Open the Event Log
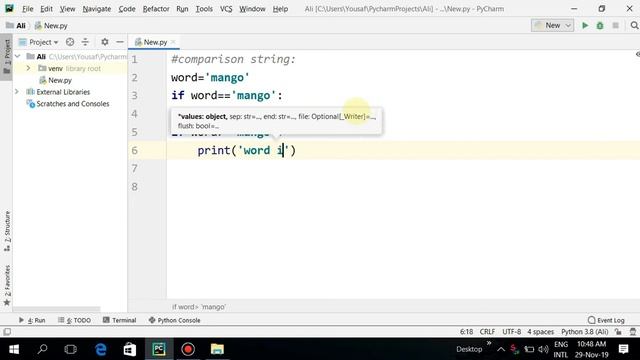 [x=606, y=320]
